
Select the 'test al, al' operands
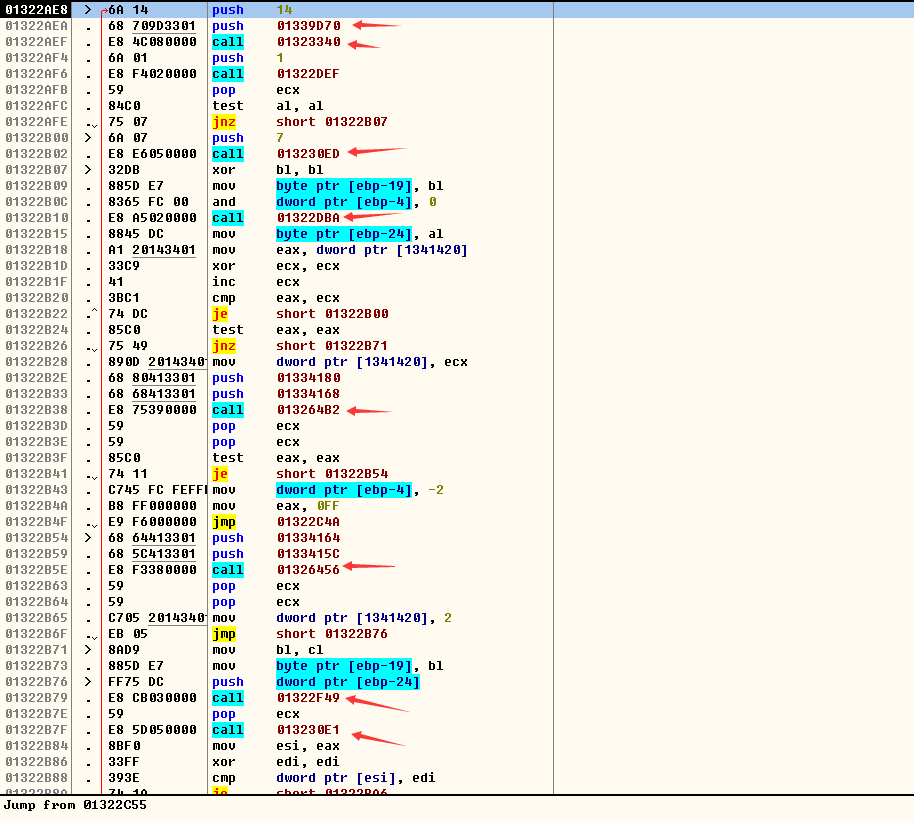300,106
